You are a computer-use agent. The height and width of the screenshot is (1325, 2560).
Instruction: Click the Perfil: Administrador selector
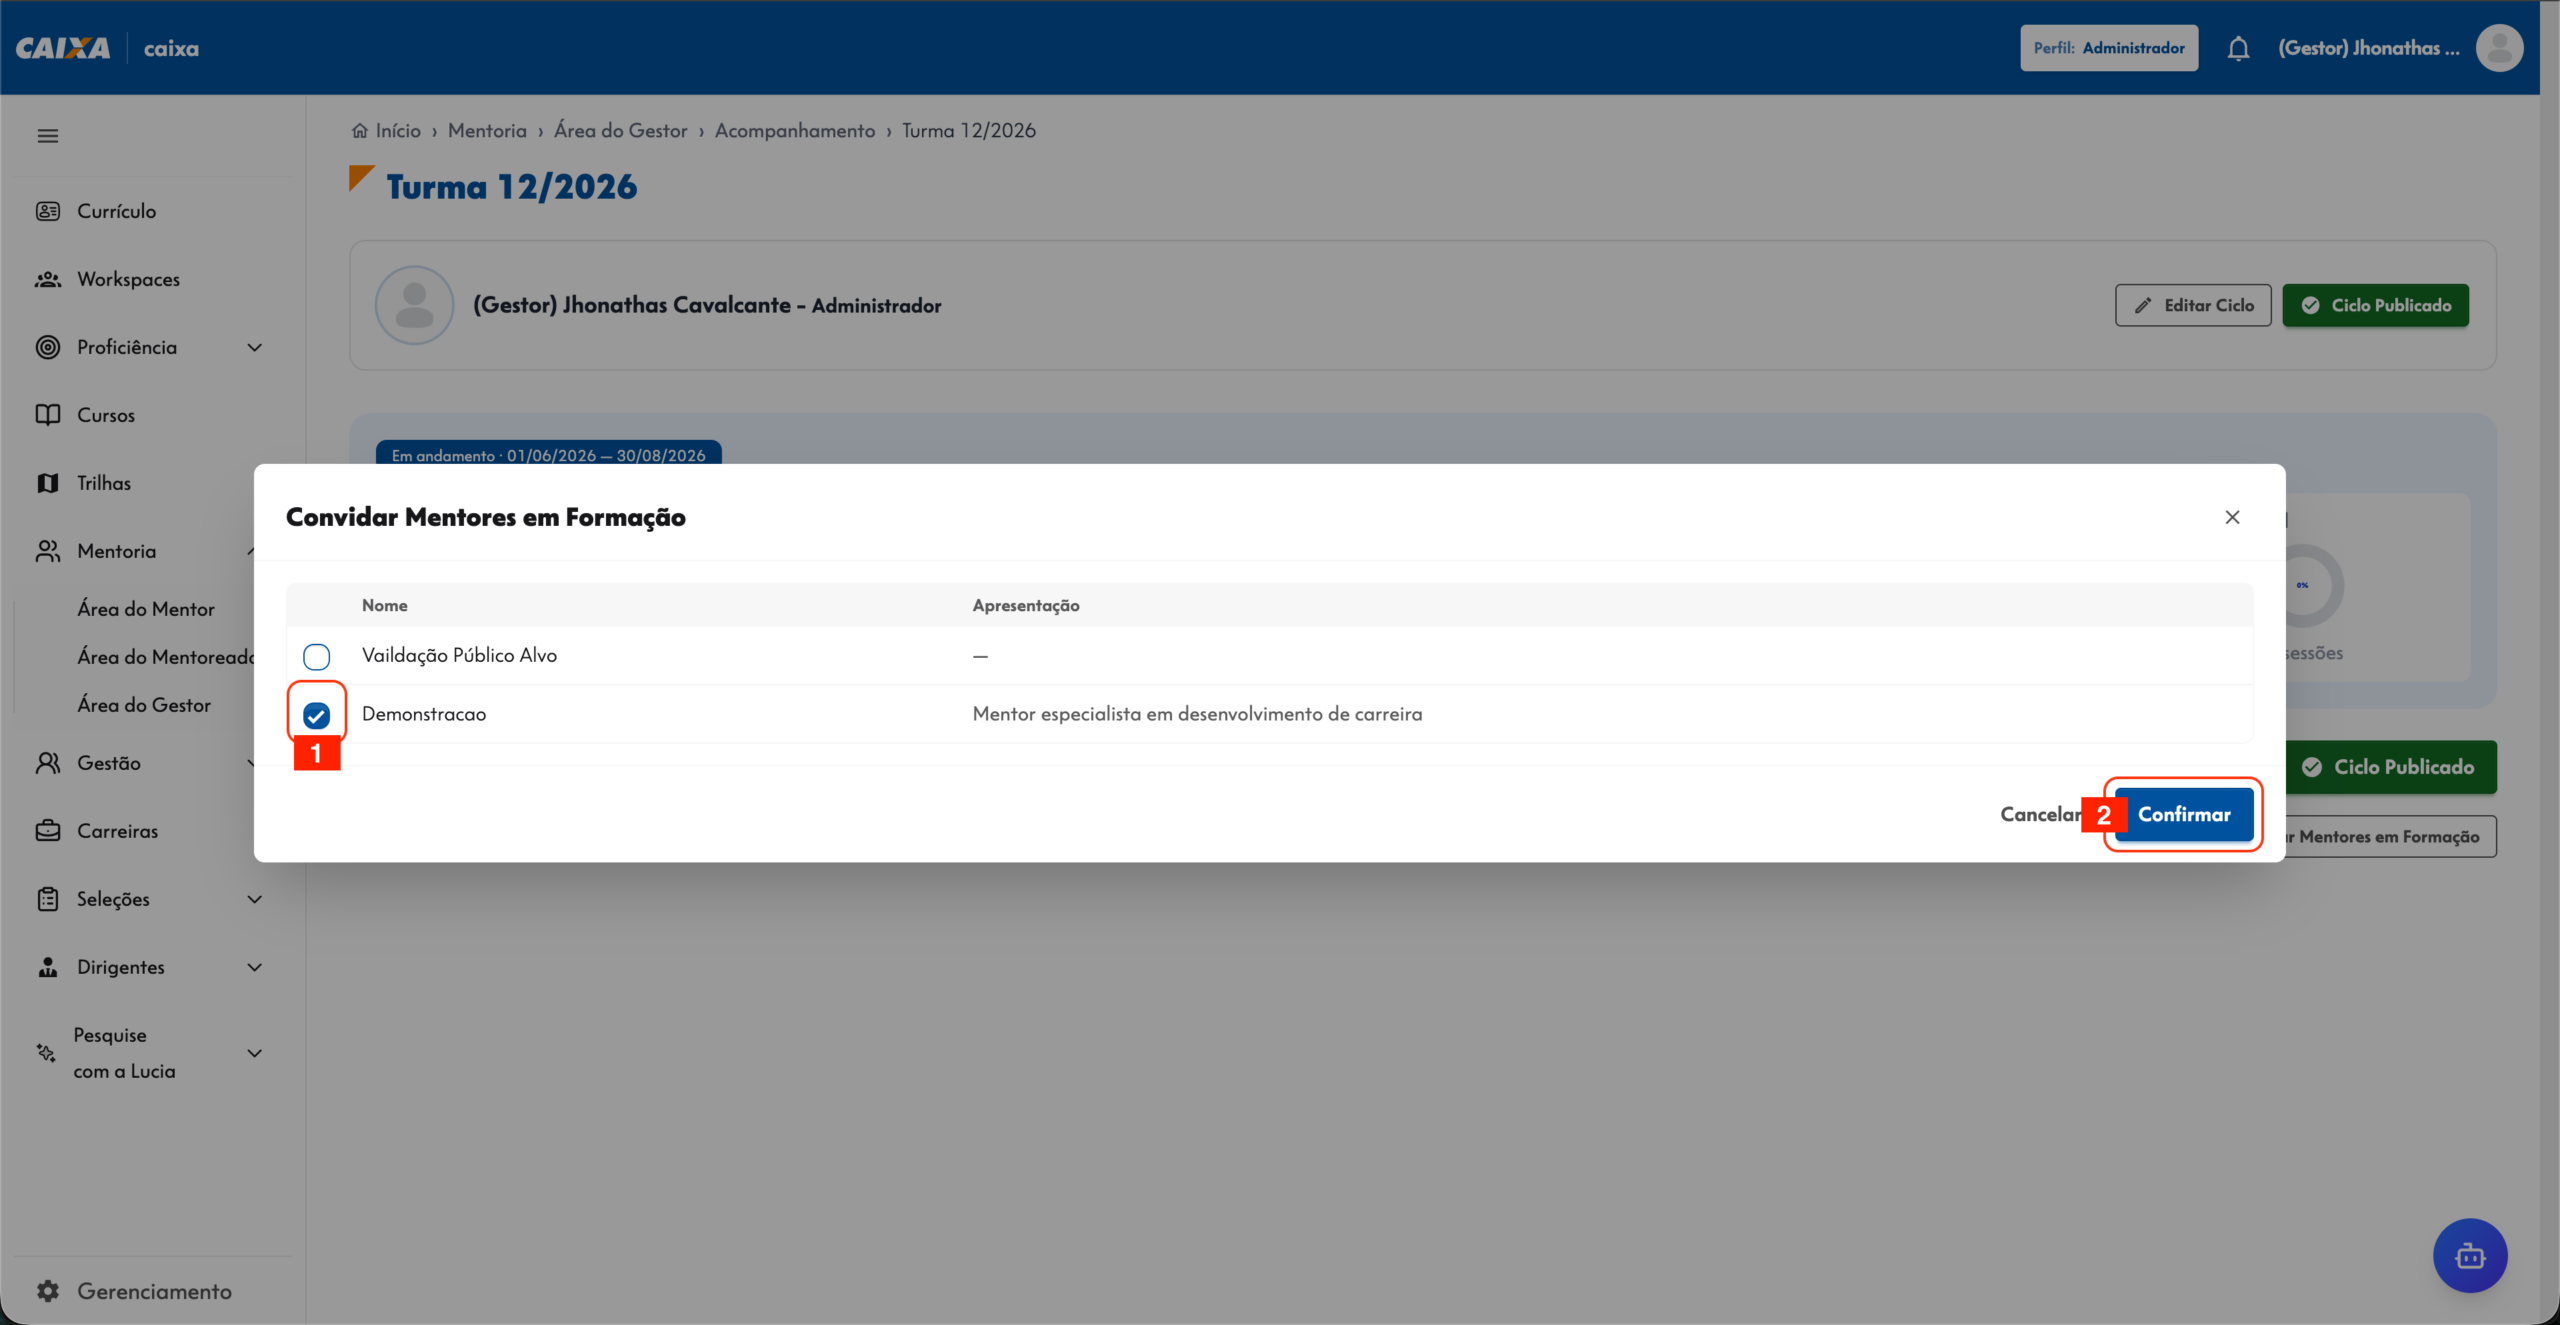[2109, 48]
